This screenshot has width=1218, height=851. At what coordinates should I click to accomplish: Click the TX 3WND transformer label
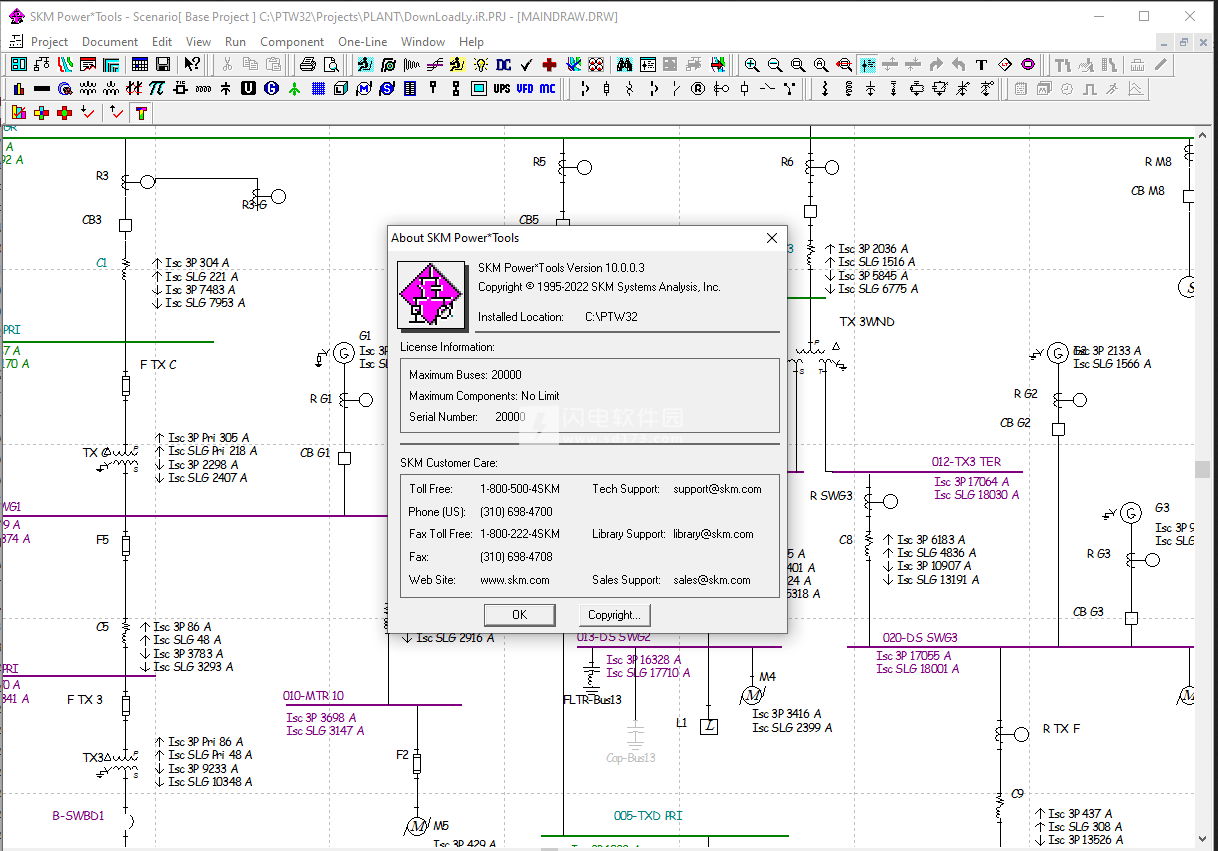pos(867,322)
